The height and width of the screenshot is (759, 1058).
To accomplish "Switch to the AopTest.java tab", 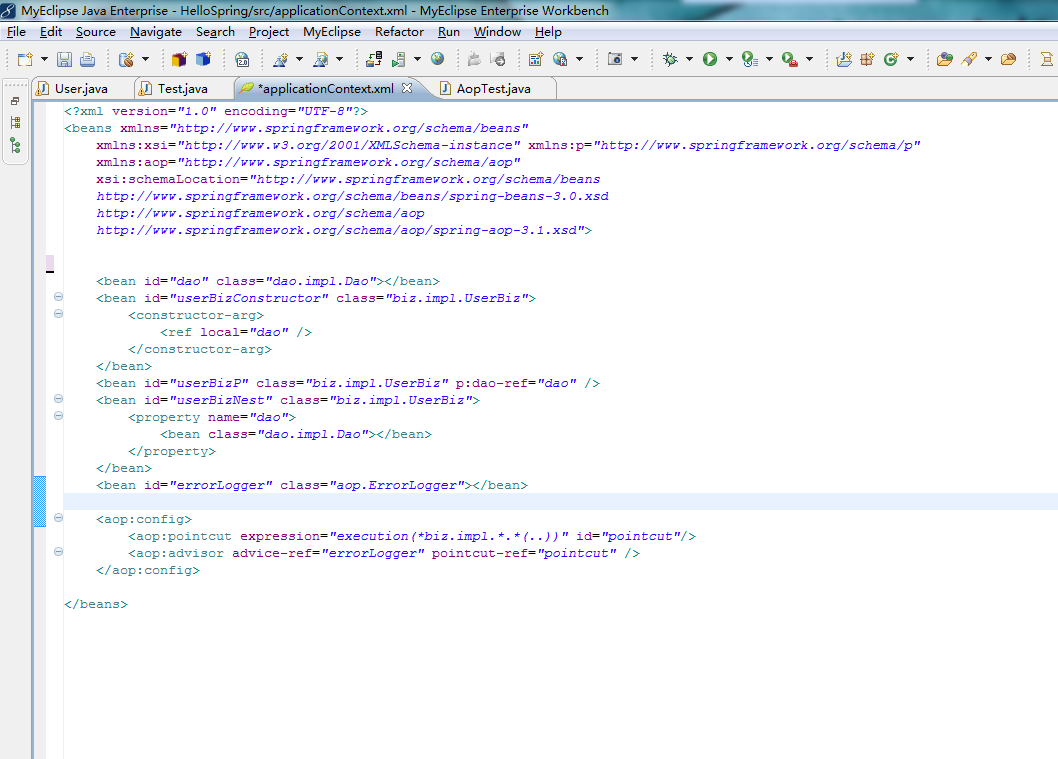I will [493, 88].
